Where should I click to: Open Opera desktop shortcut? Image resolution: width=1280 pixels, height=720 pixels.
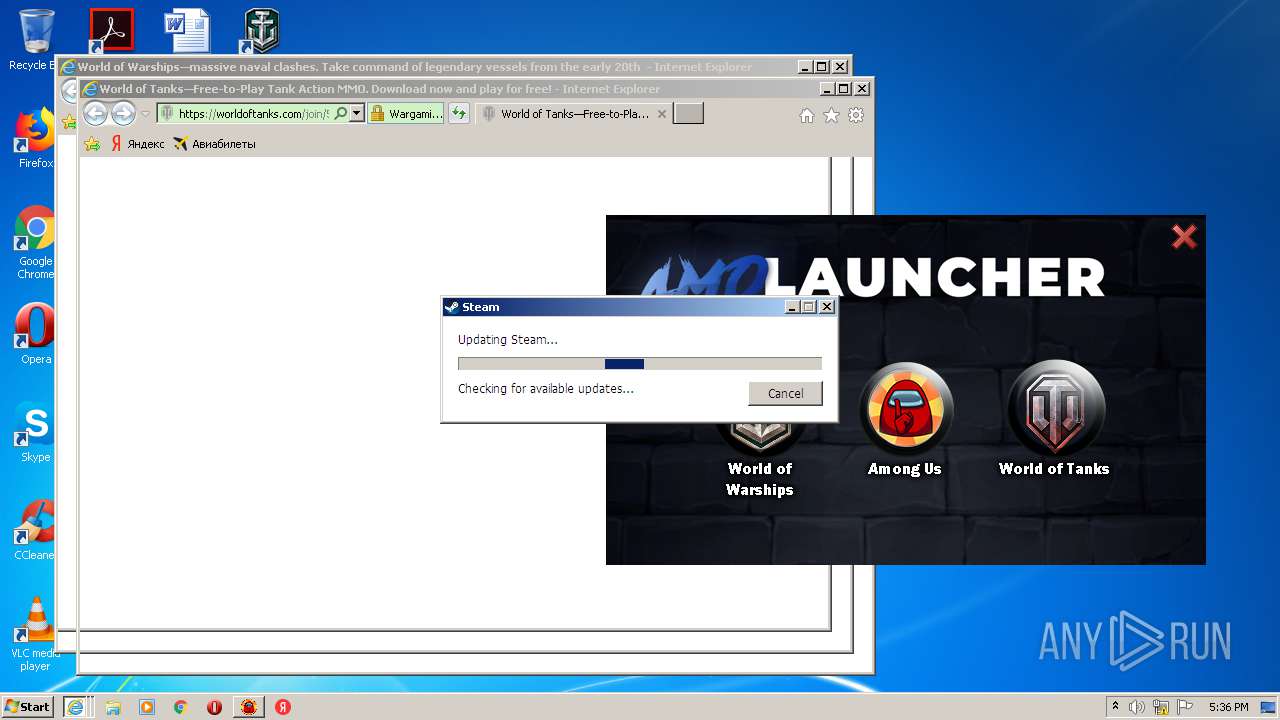36,334
